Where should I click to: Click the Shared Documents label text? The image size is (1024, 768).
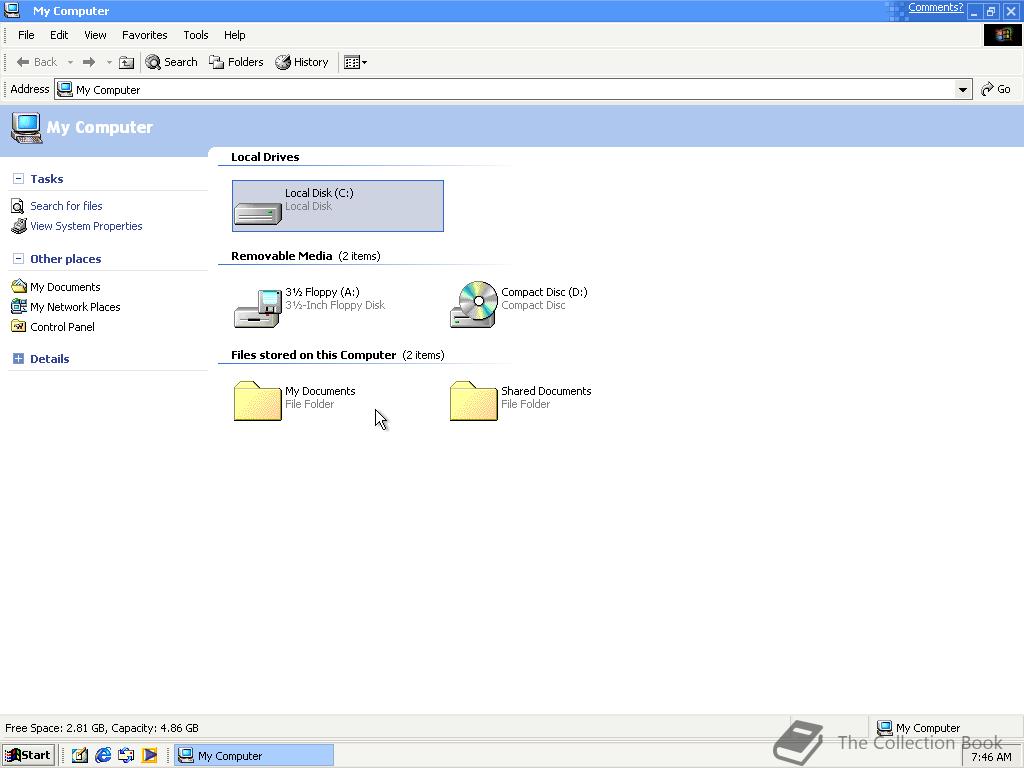tap(546, 391)
